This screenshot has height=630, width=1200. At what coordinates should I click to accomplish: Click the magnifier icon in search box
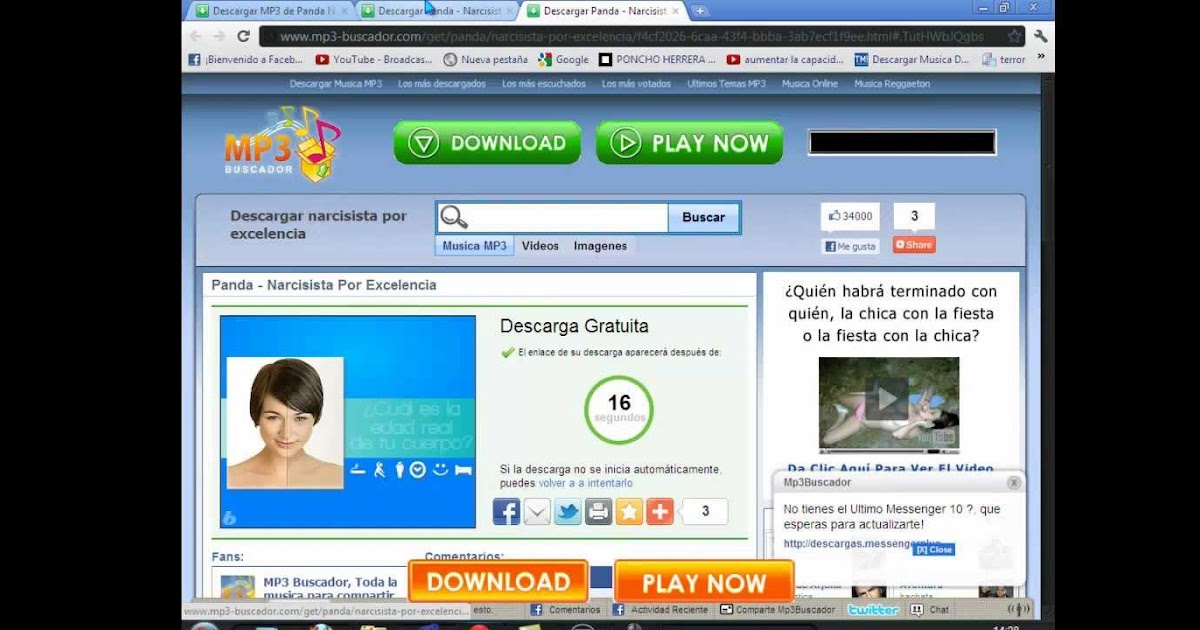pyautogui.click(x=454, y=217)
